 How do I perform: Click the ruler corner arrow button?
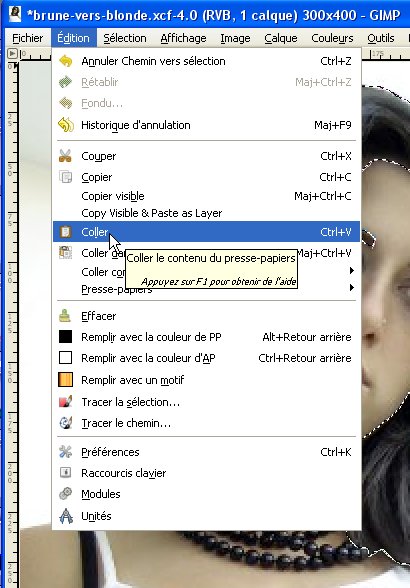point(12,54)
